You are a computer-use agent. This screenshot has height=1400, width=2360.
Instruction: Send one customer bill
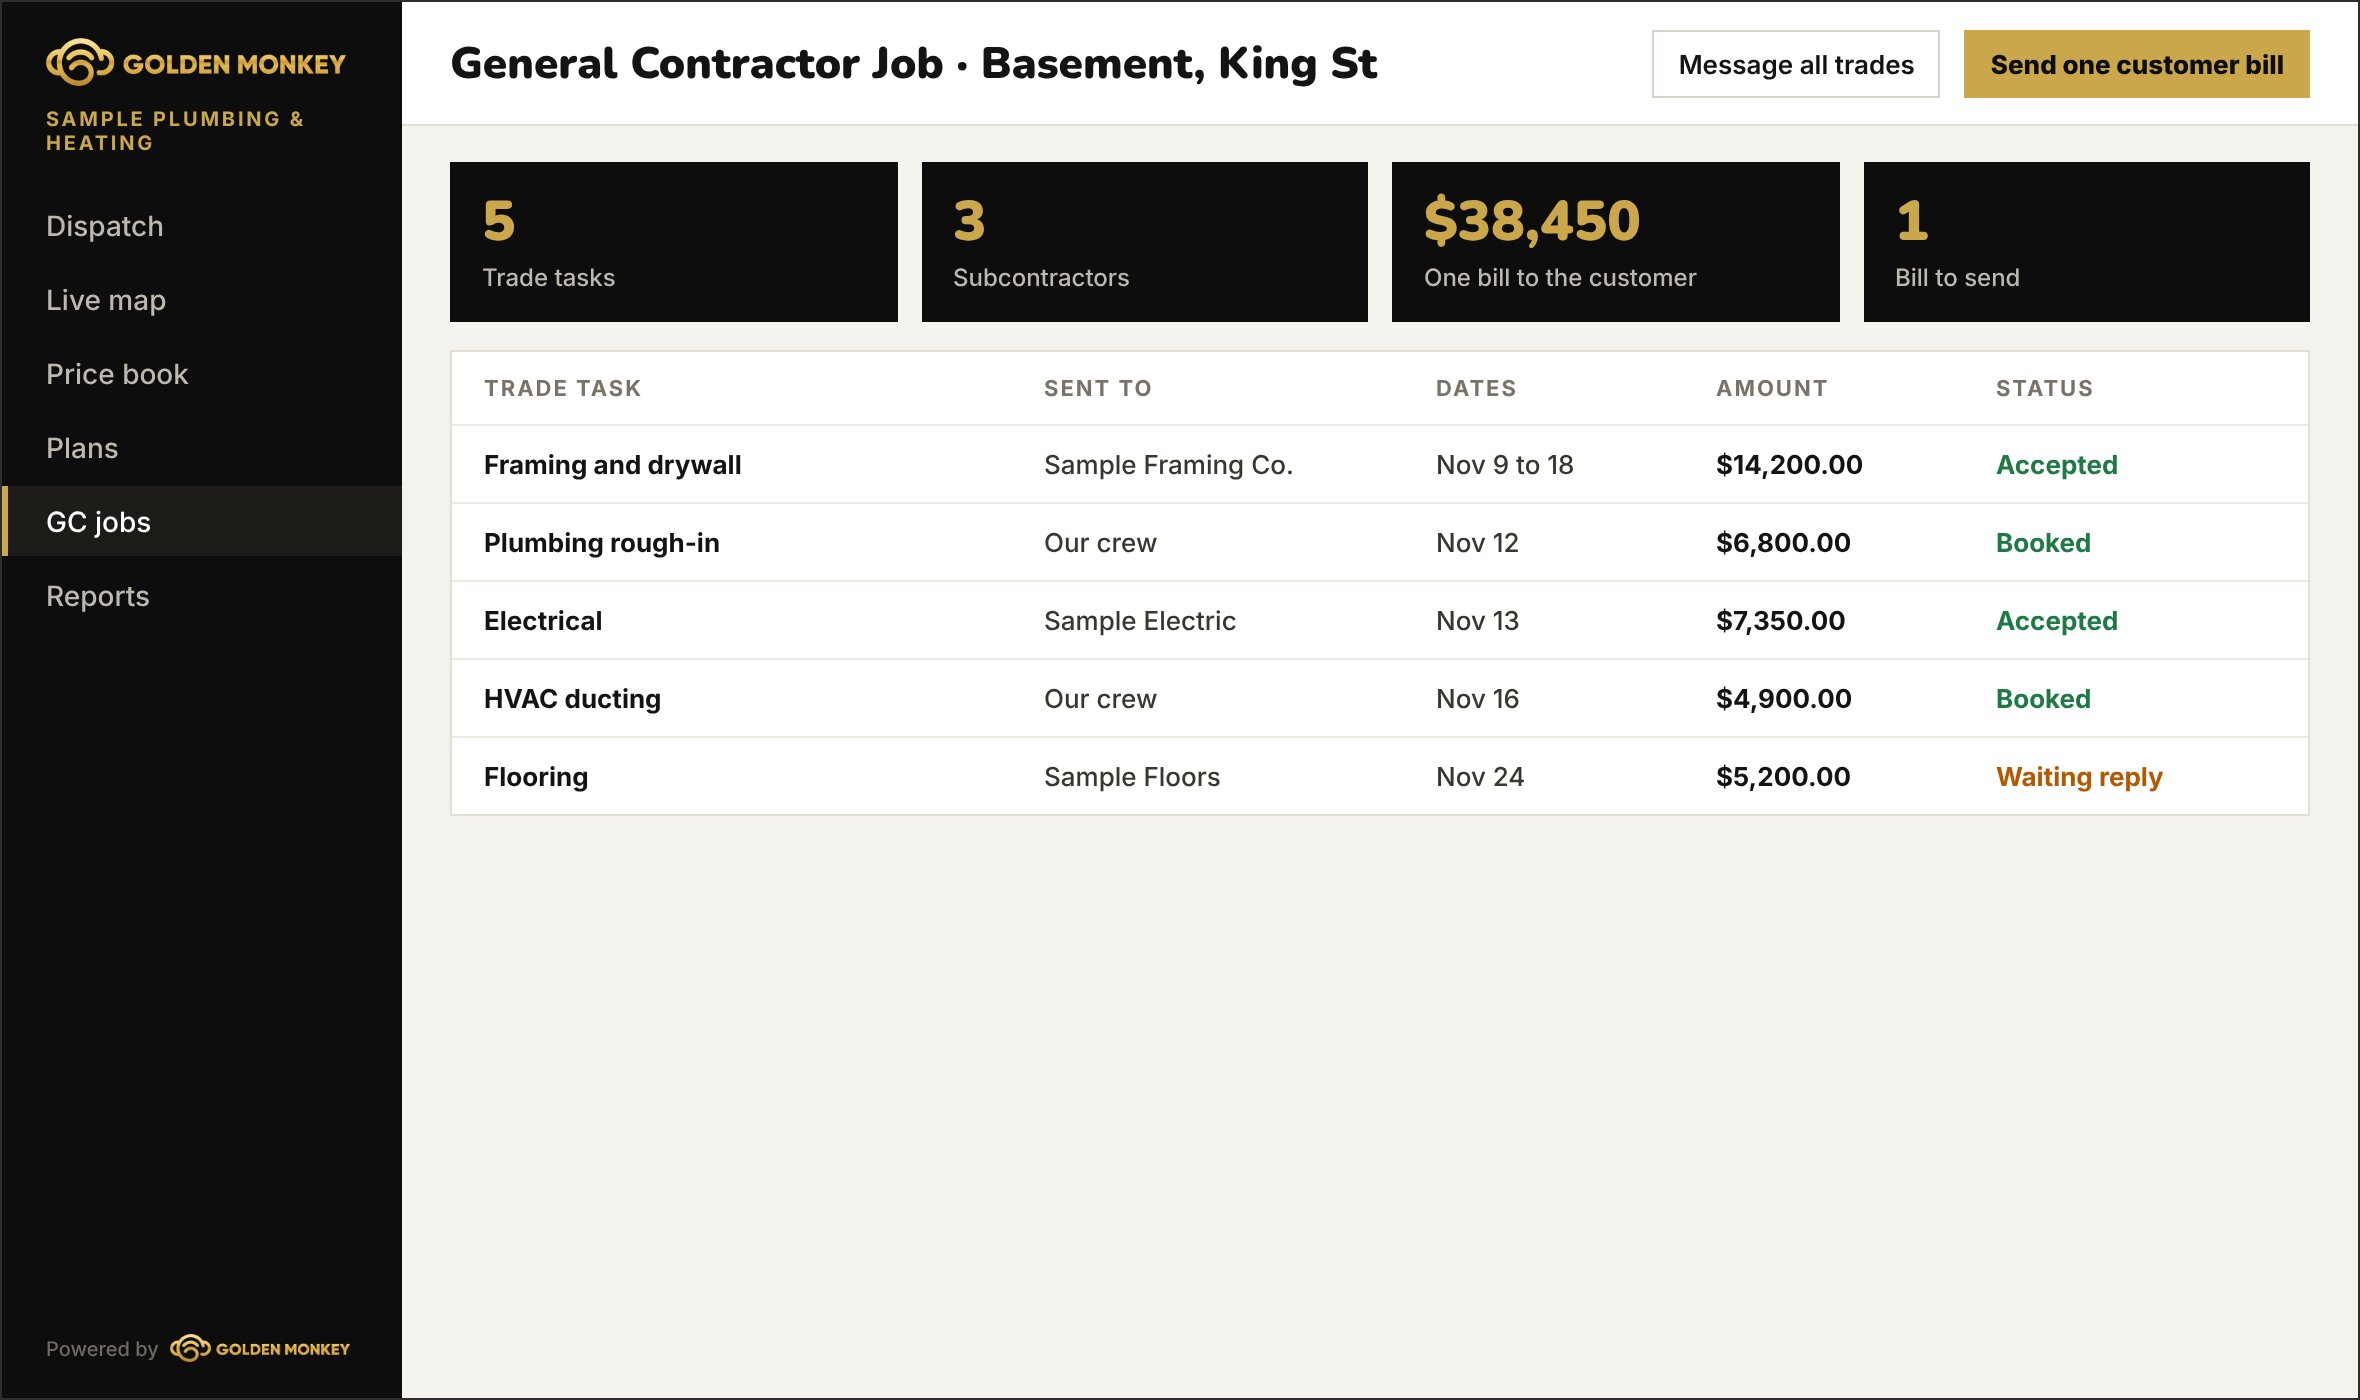2136,64
